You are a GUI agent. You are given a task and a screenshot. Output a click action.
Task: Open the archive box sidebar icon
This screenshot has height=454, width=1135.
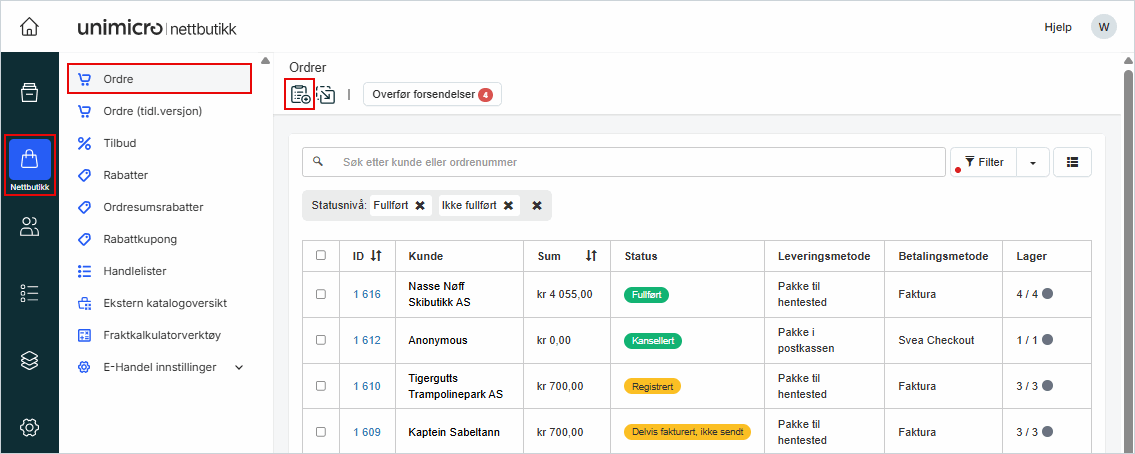point(30,93)
